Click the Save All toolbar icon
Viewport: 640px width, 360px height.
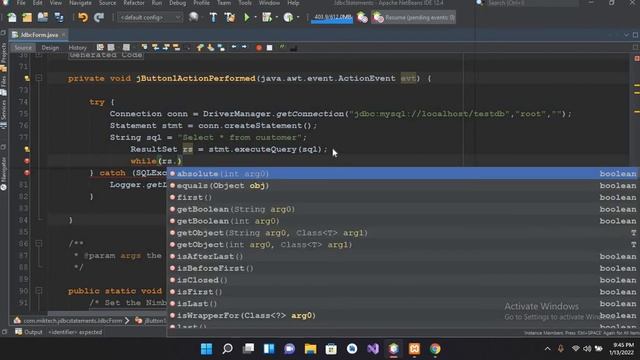click(59, 18)
